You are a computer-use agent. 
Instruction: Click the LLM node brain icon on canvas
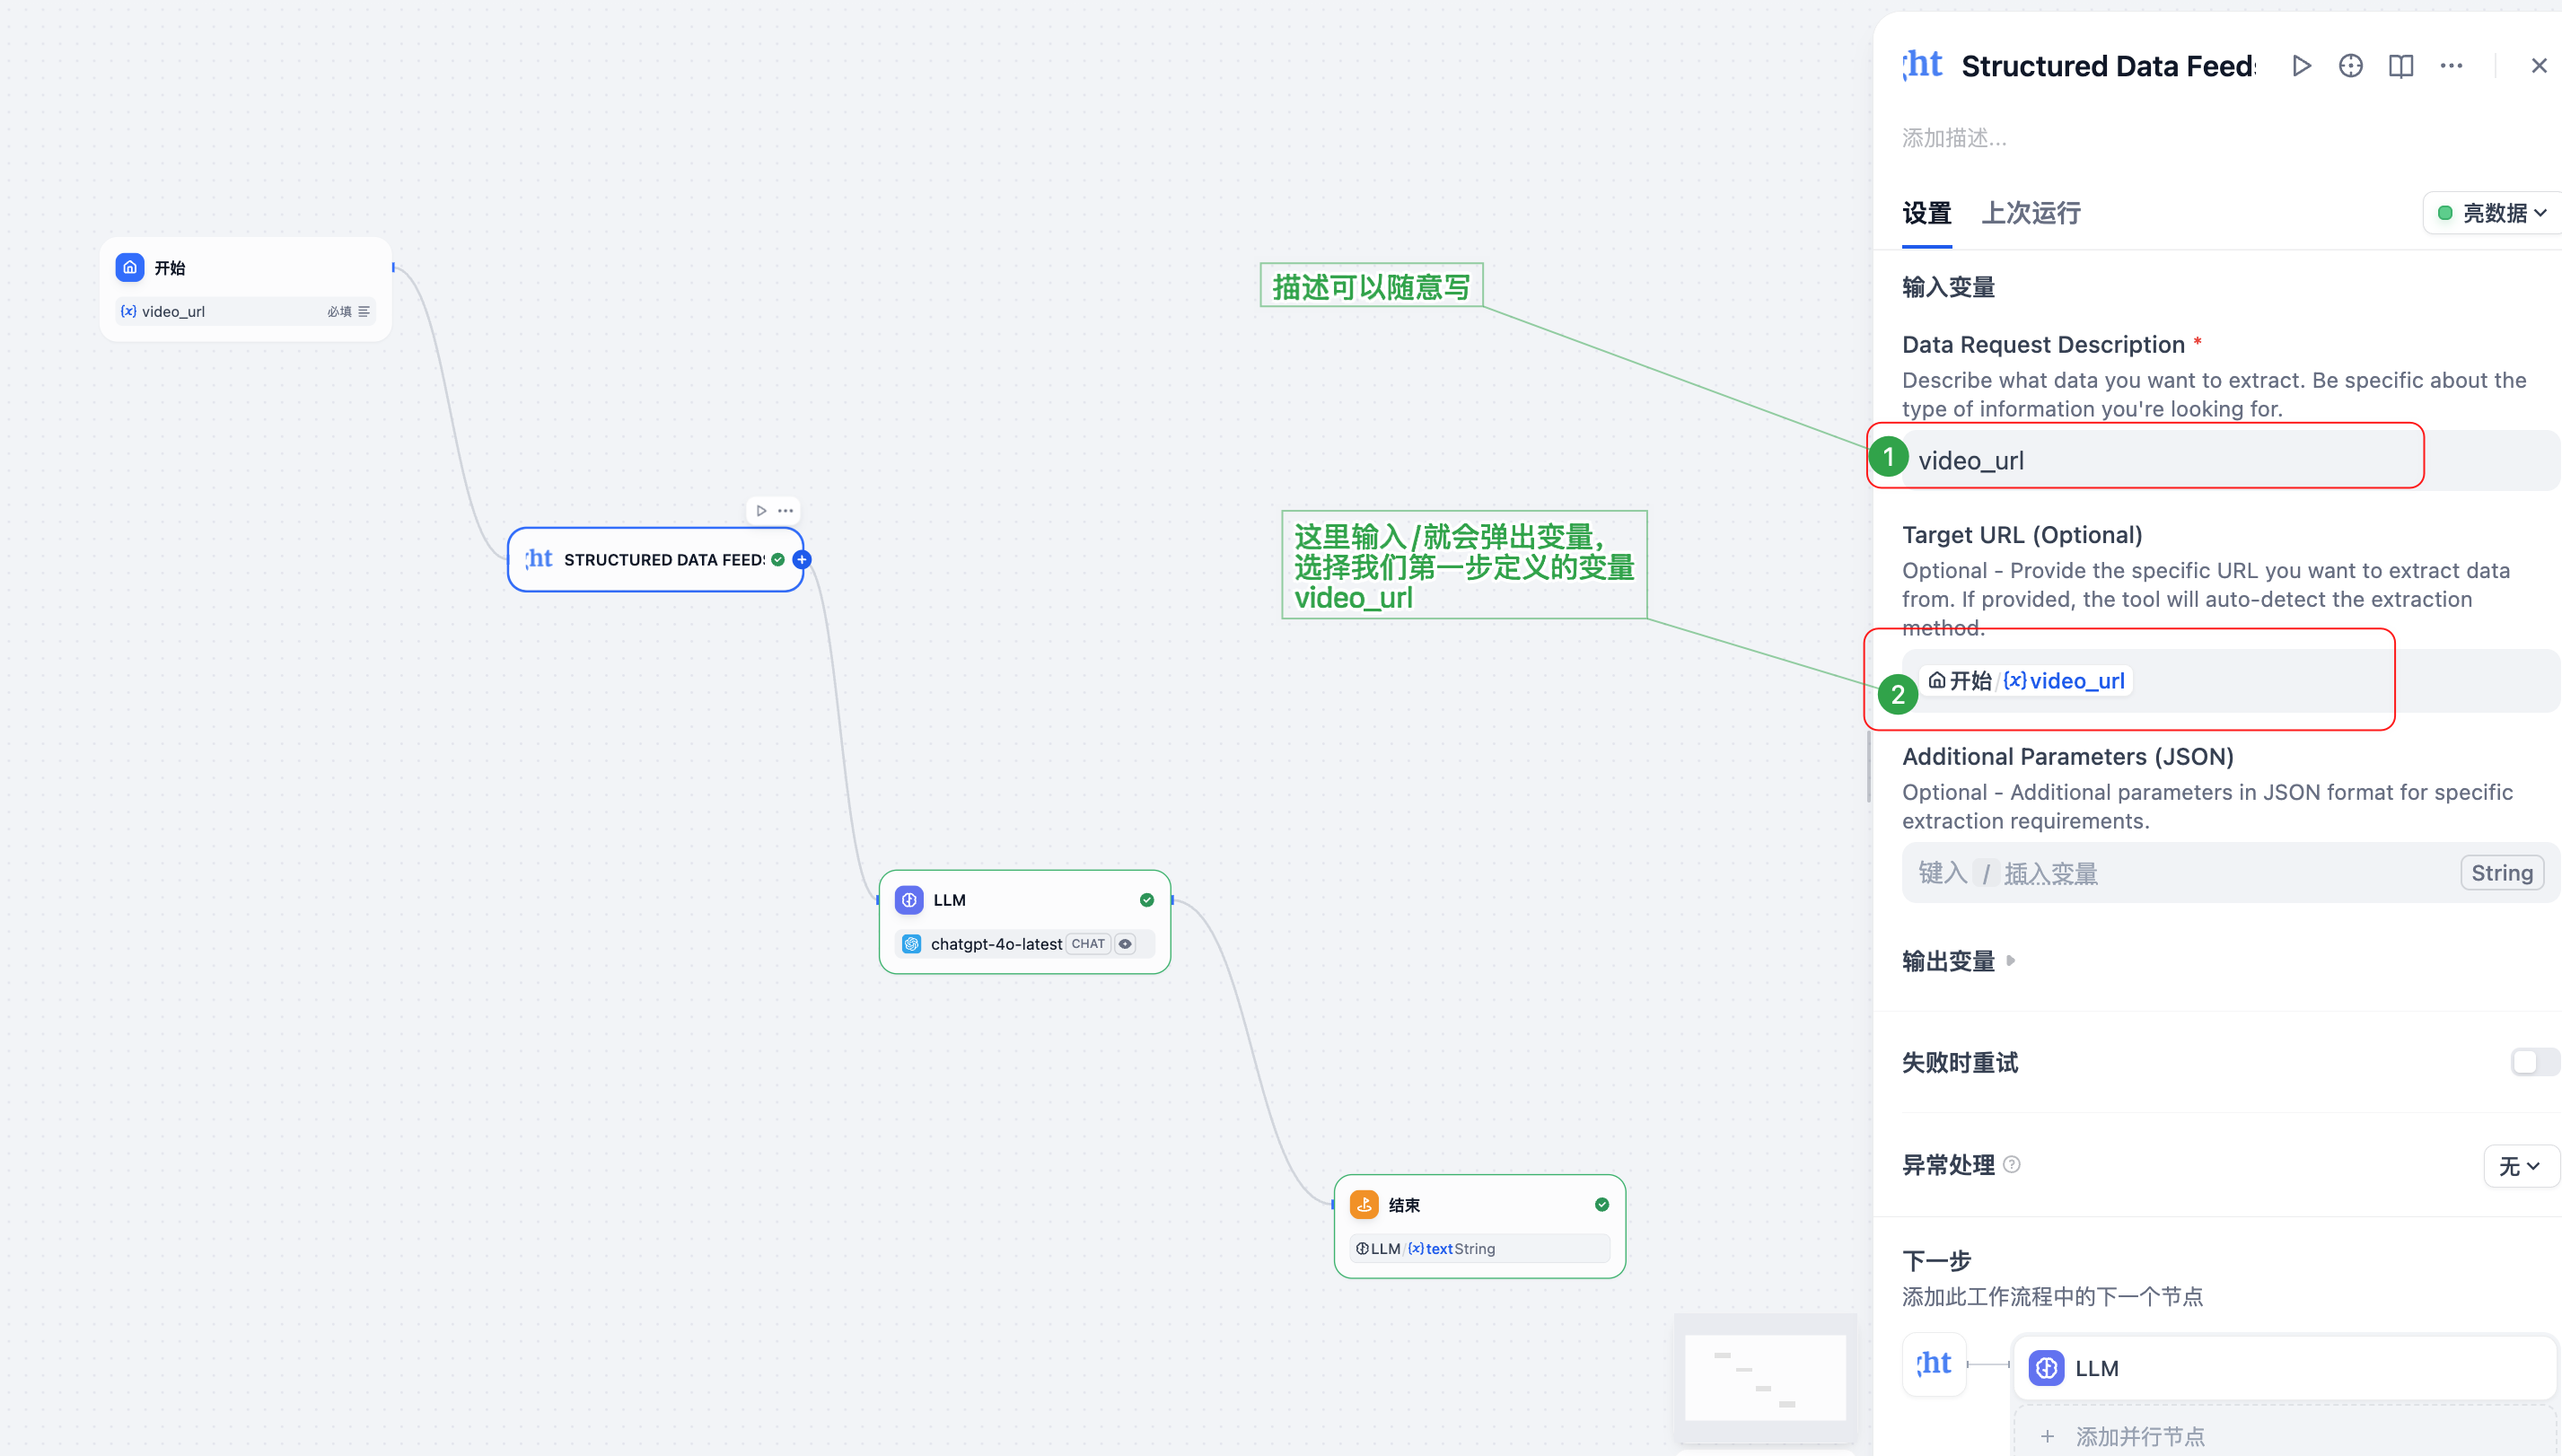tap(909, 899)
